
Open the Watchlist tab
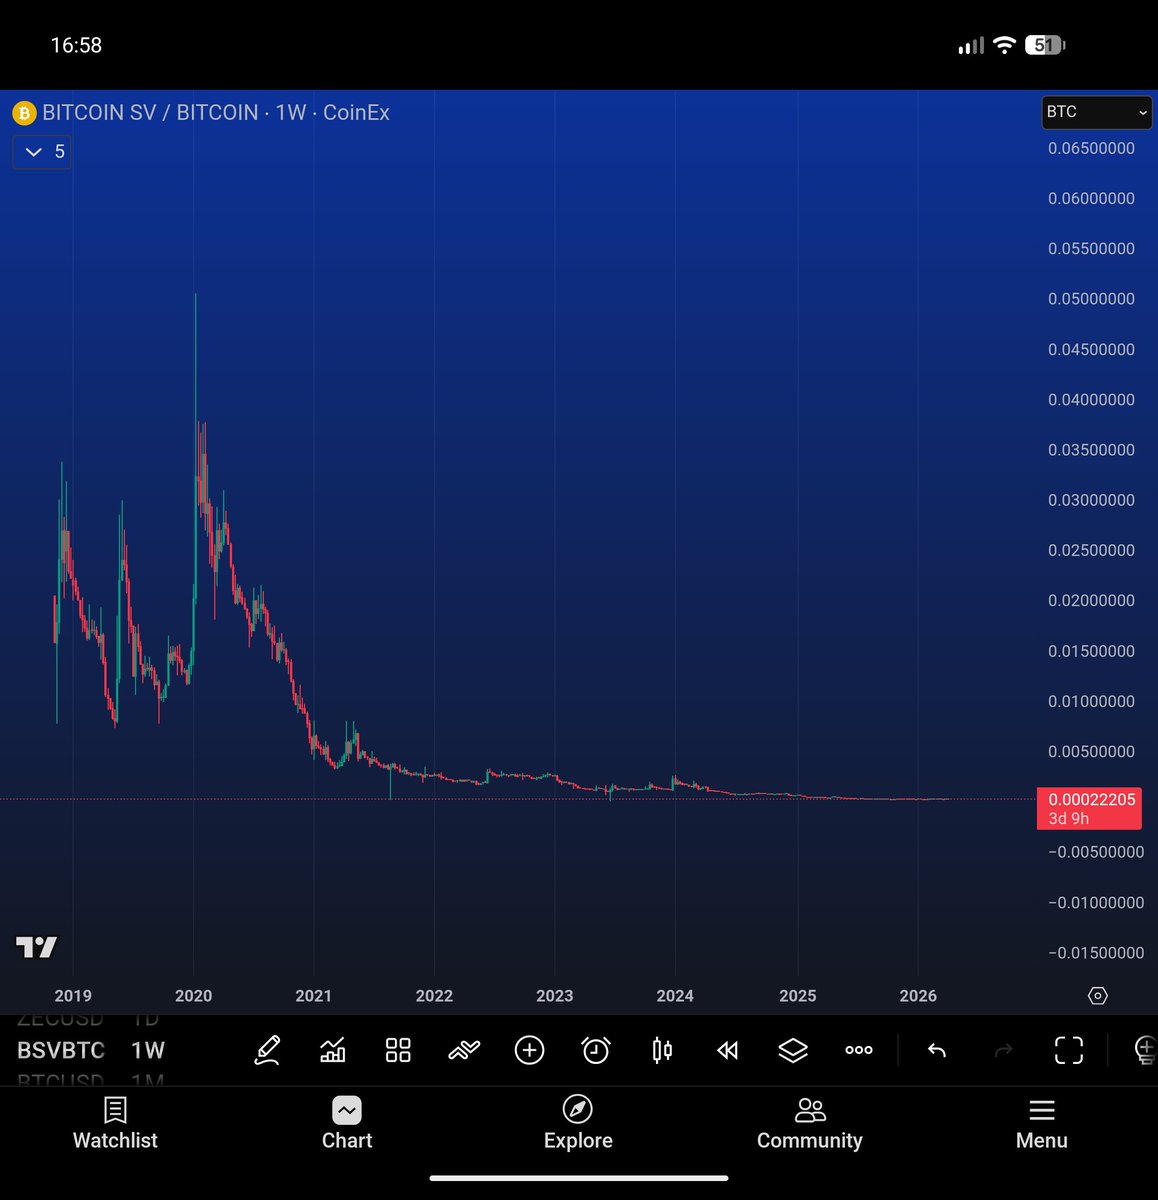[115, 1123]
